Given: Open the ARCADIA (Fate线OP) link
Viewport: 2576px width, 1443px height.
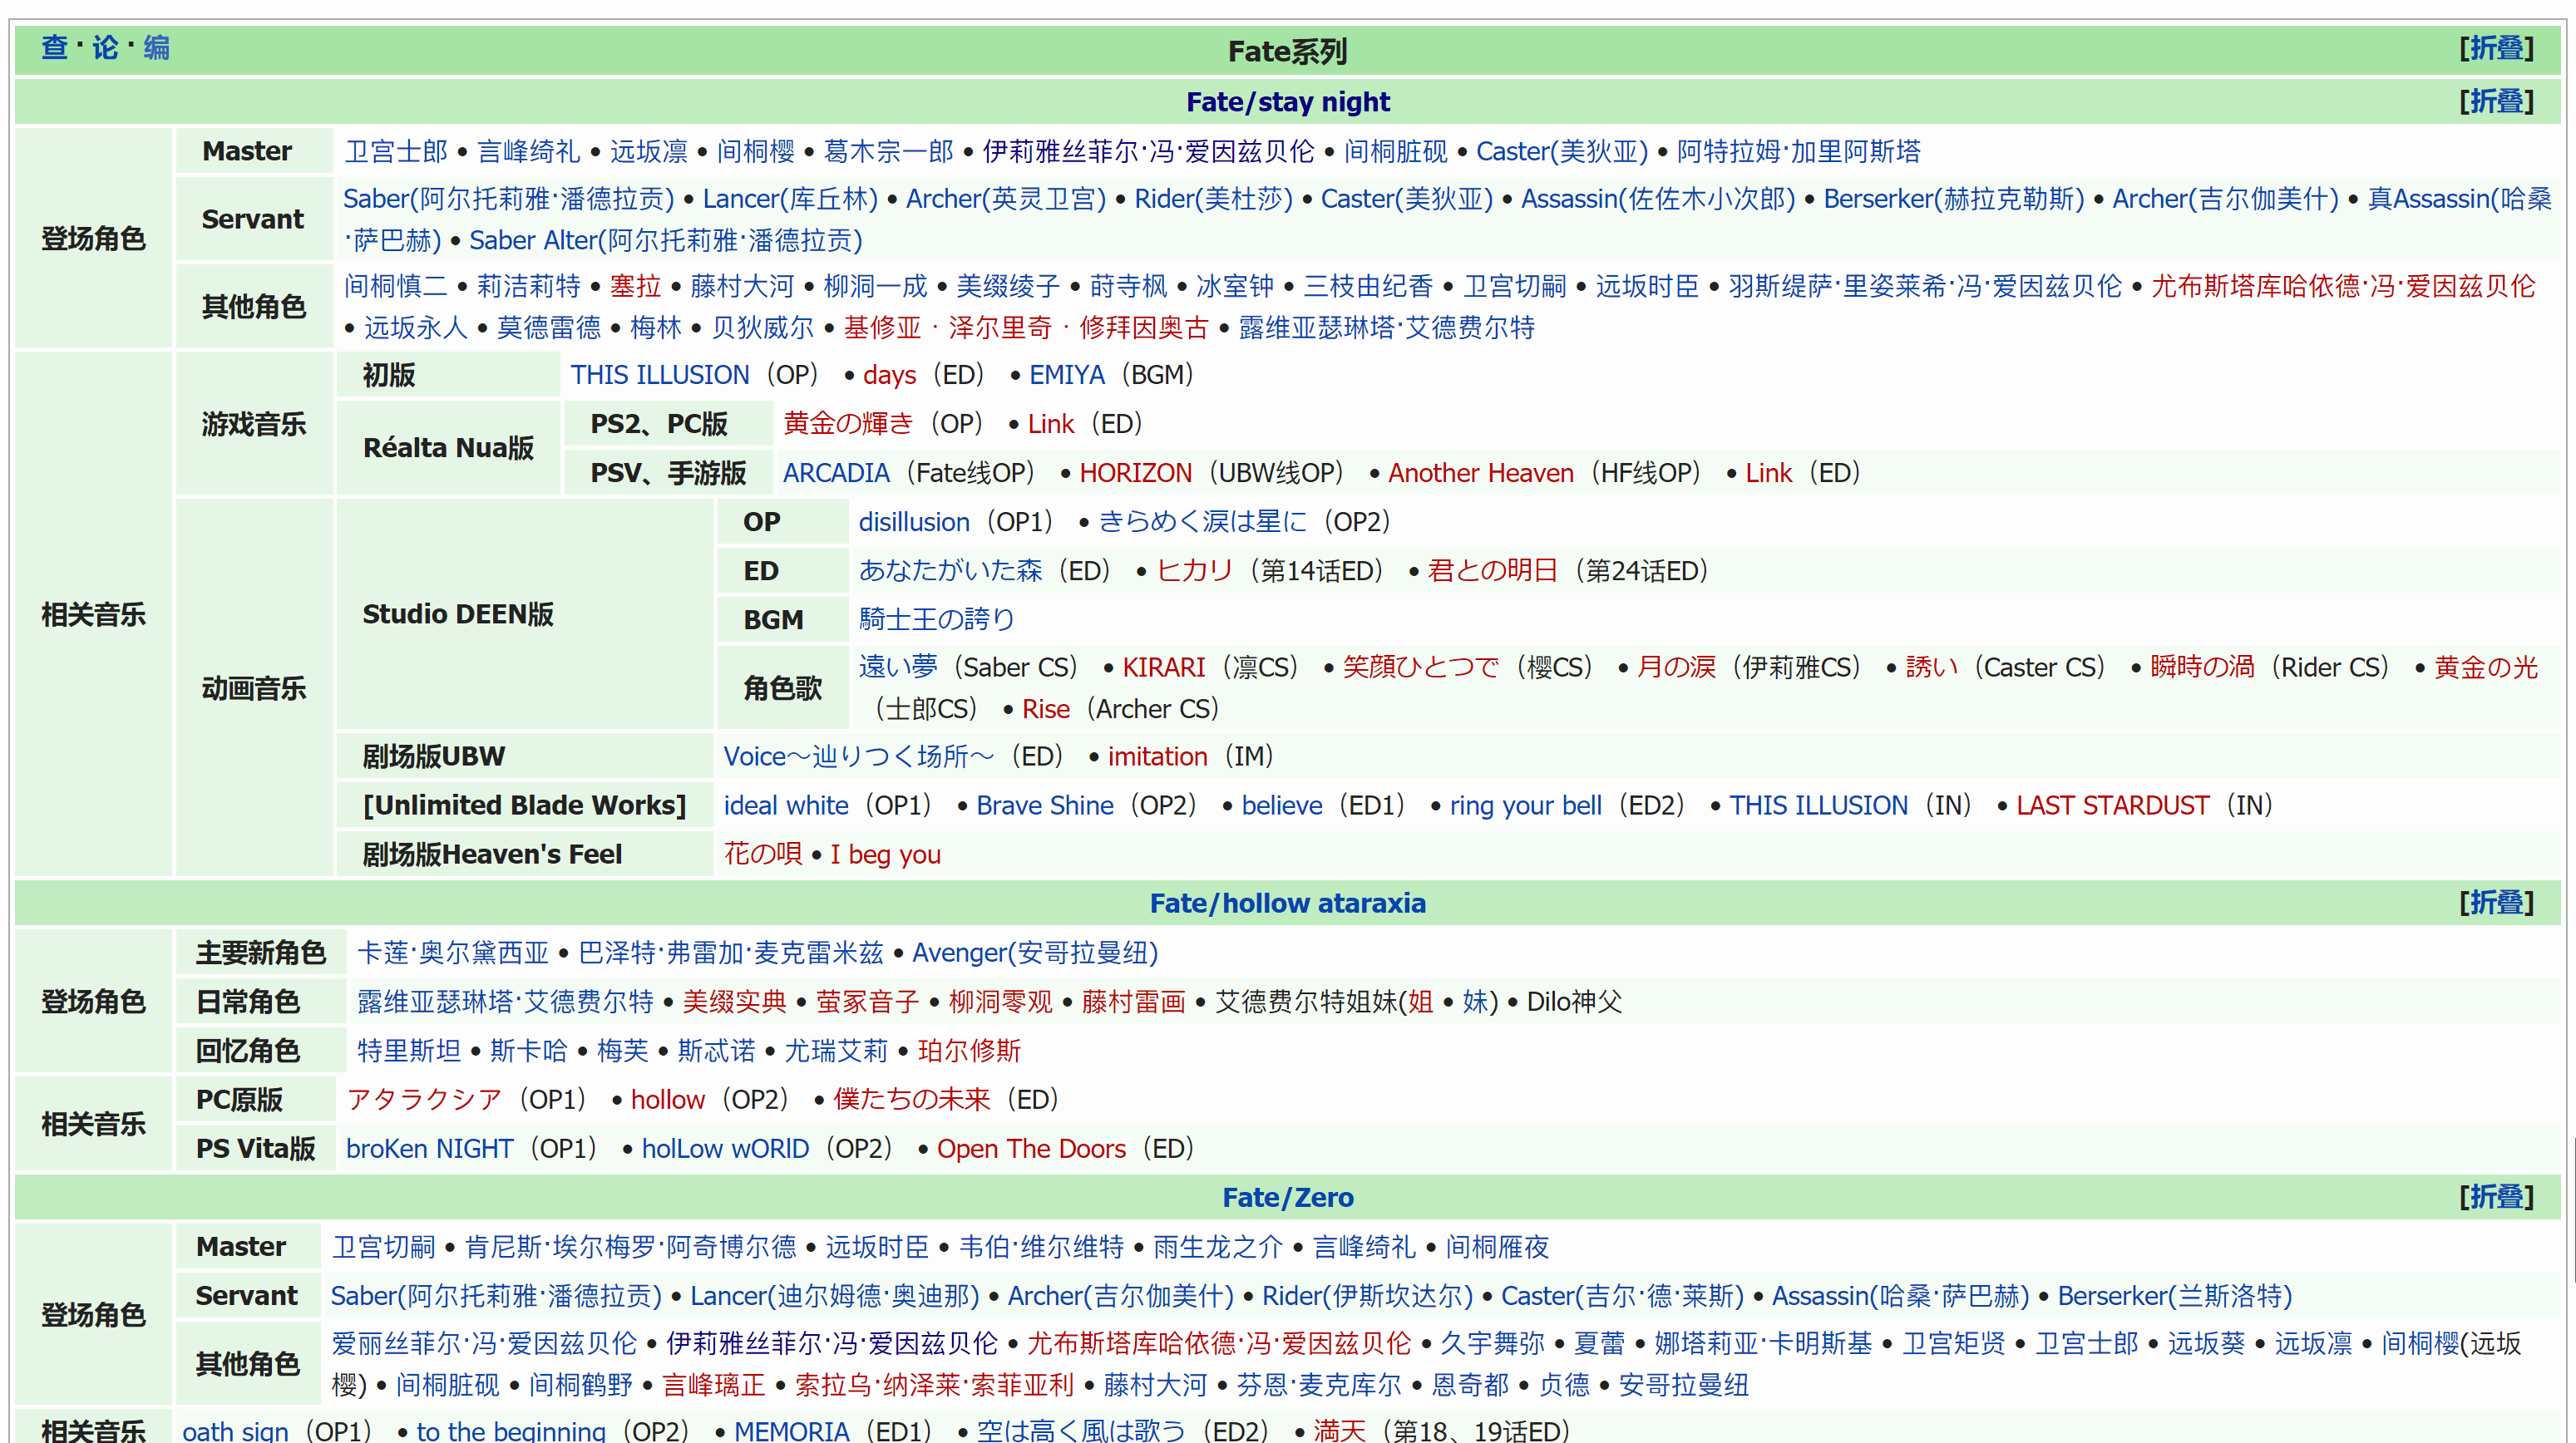Looking at the screenshot, I should point(835,473).
